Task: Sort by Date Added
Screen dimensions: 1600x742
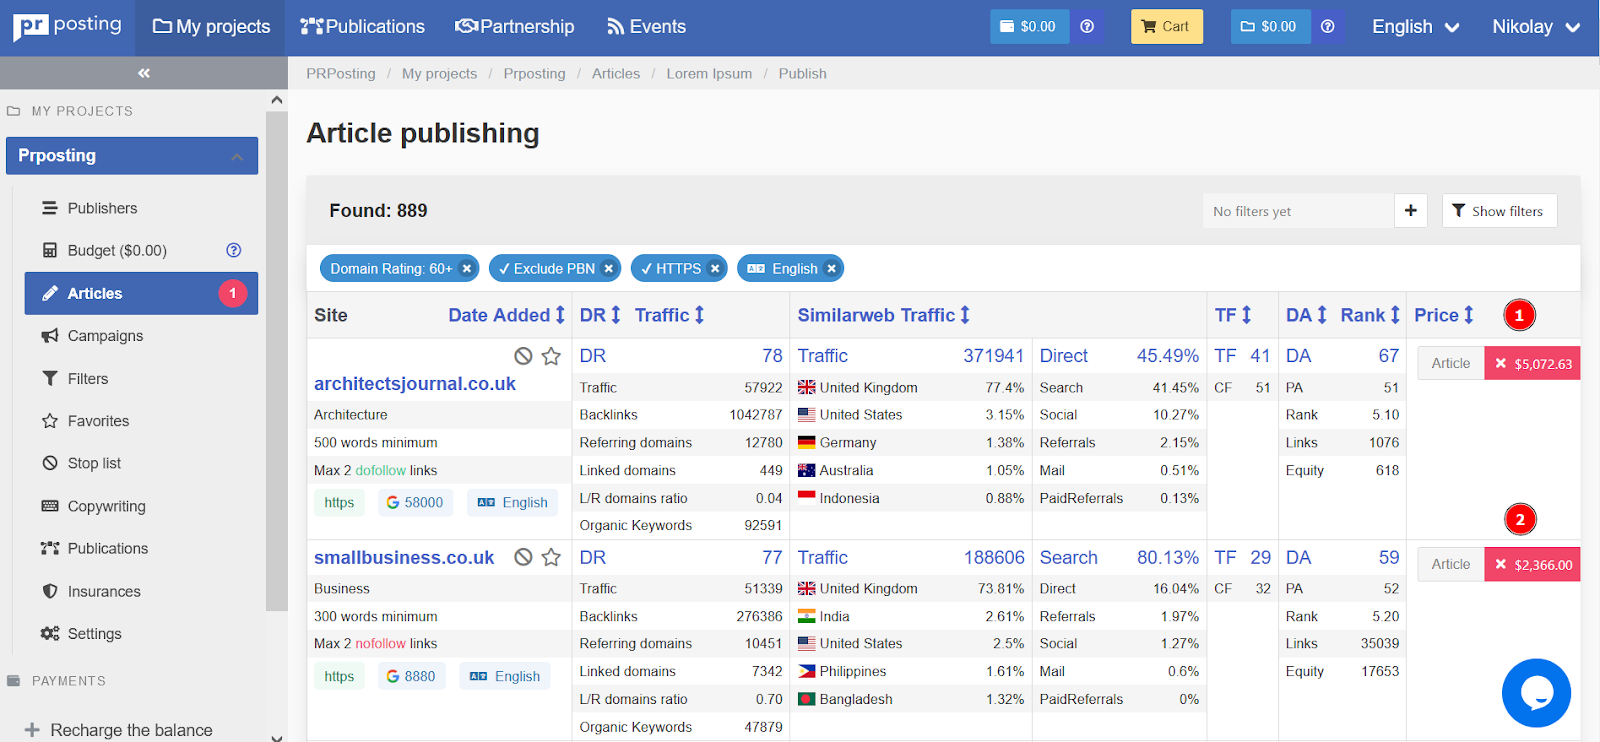Action: click(507, 315)
